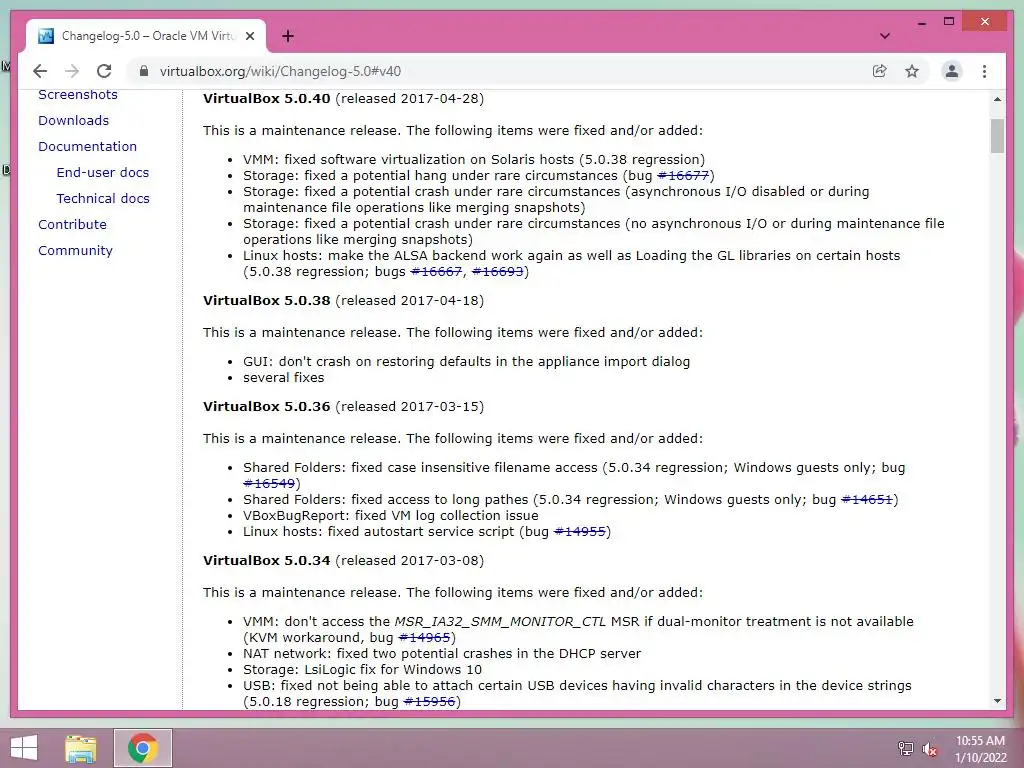Open the Chrome profile avatar

(x=952, y=71)
